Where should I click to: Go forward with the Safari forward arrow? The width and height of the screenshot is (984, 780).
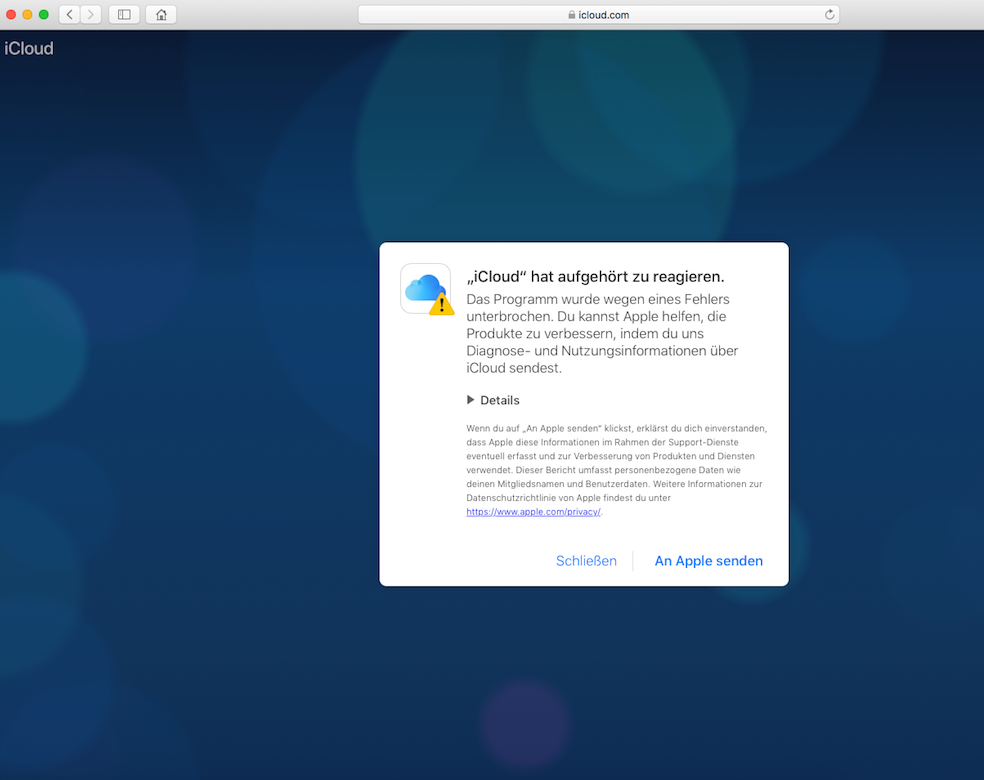click(x=91, y=14)
